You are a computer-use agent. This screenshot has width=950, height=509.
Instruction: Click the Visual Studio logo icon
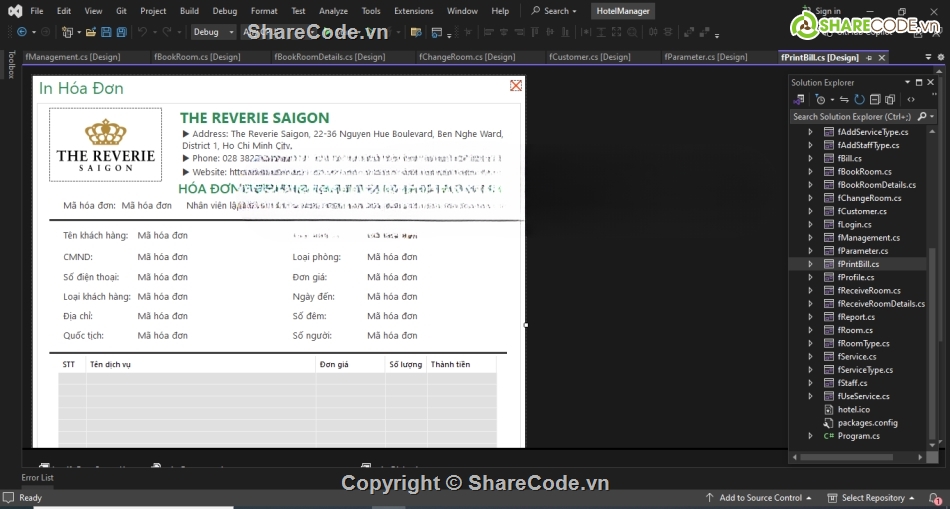click(x=15, y=11)
